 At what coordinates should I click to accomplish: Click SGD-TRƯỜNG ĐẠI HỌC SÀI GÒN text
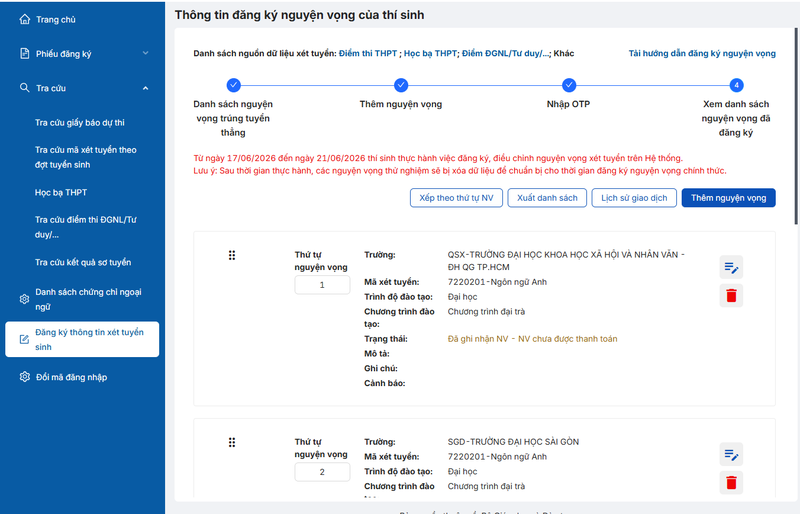[x=513, y=442]
